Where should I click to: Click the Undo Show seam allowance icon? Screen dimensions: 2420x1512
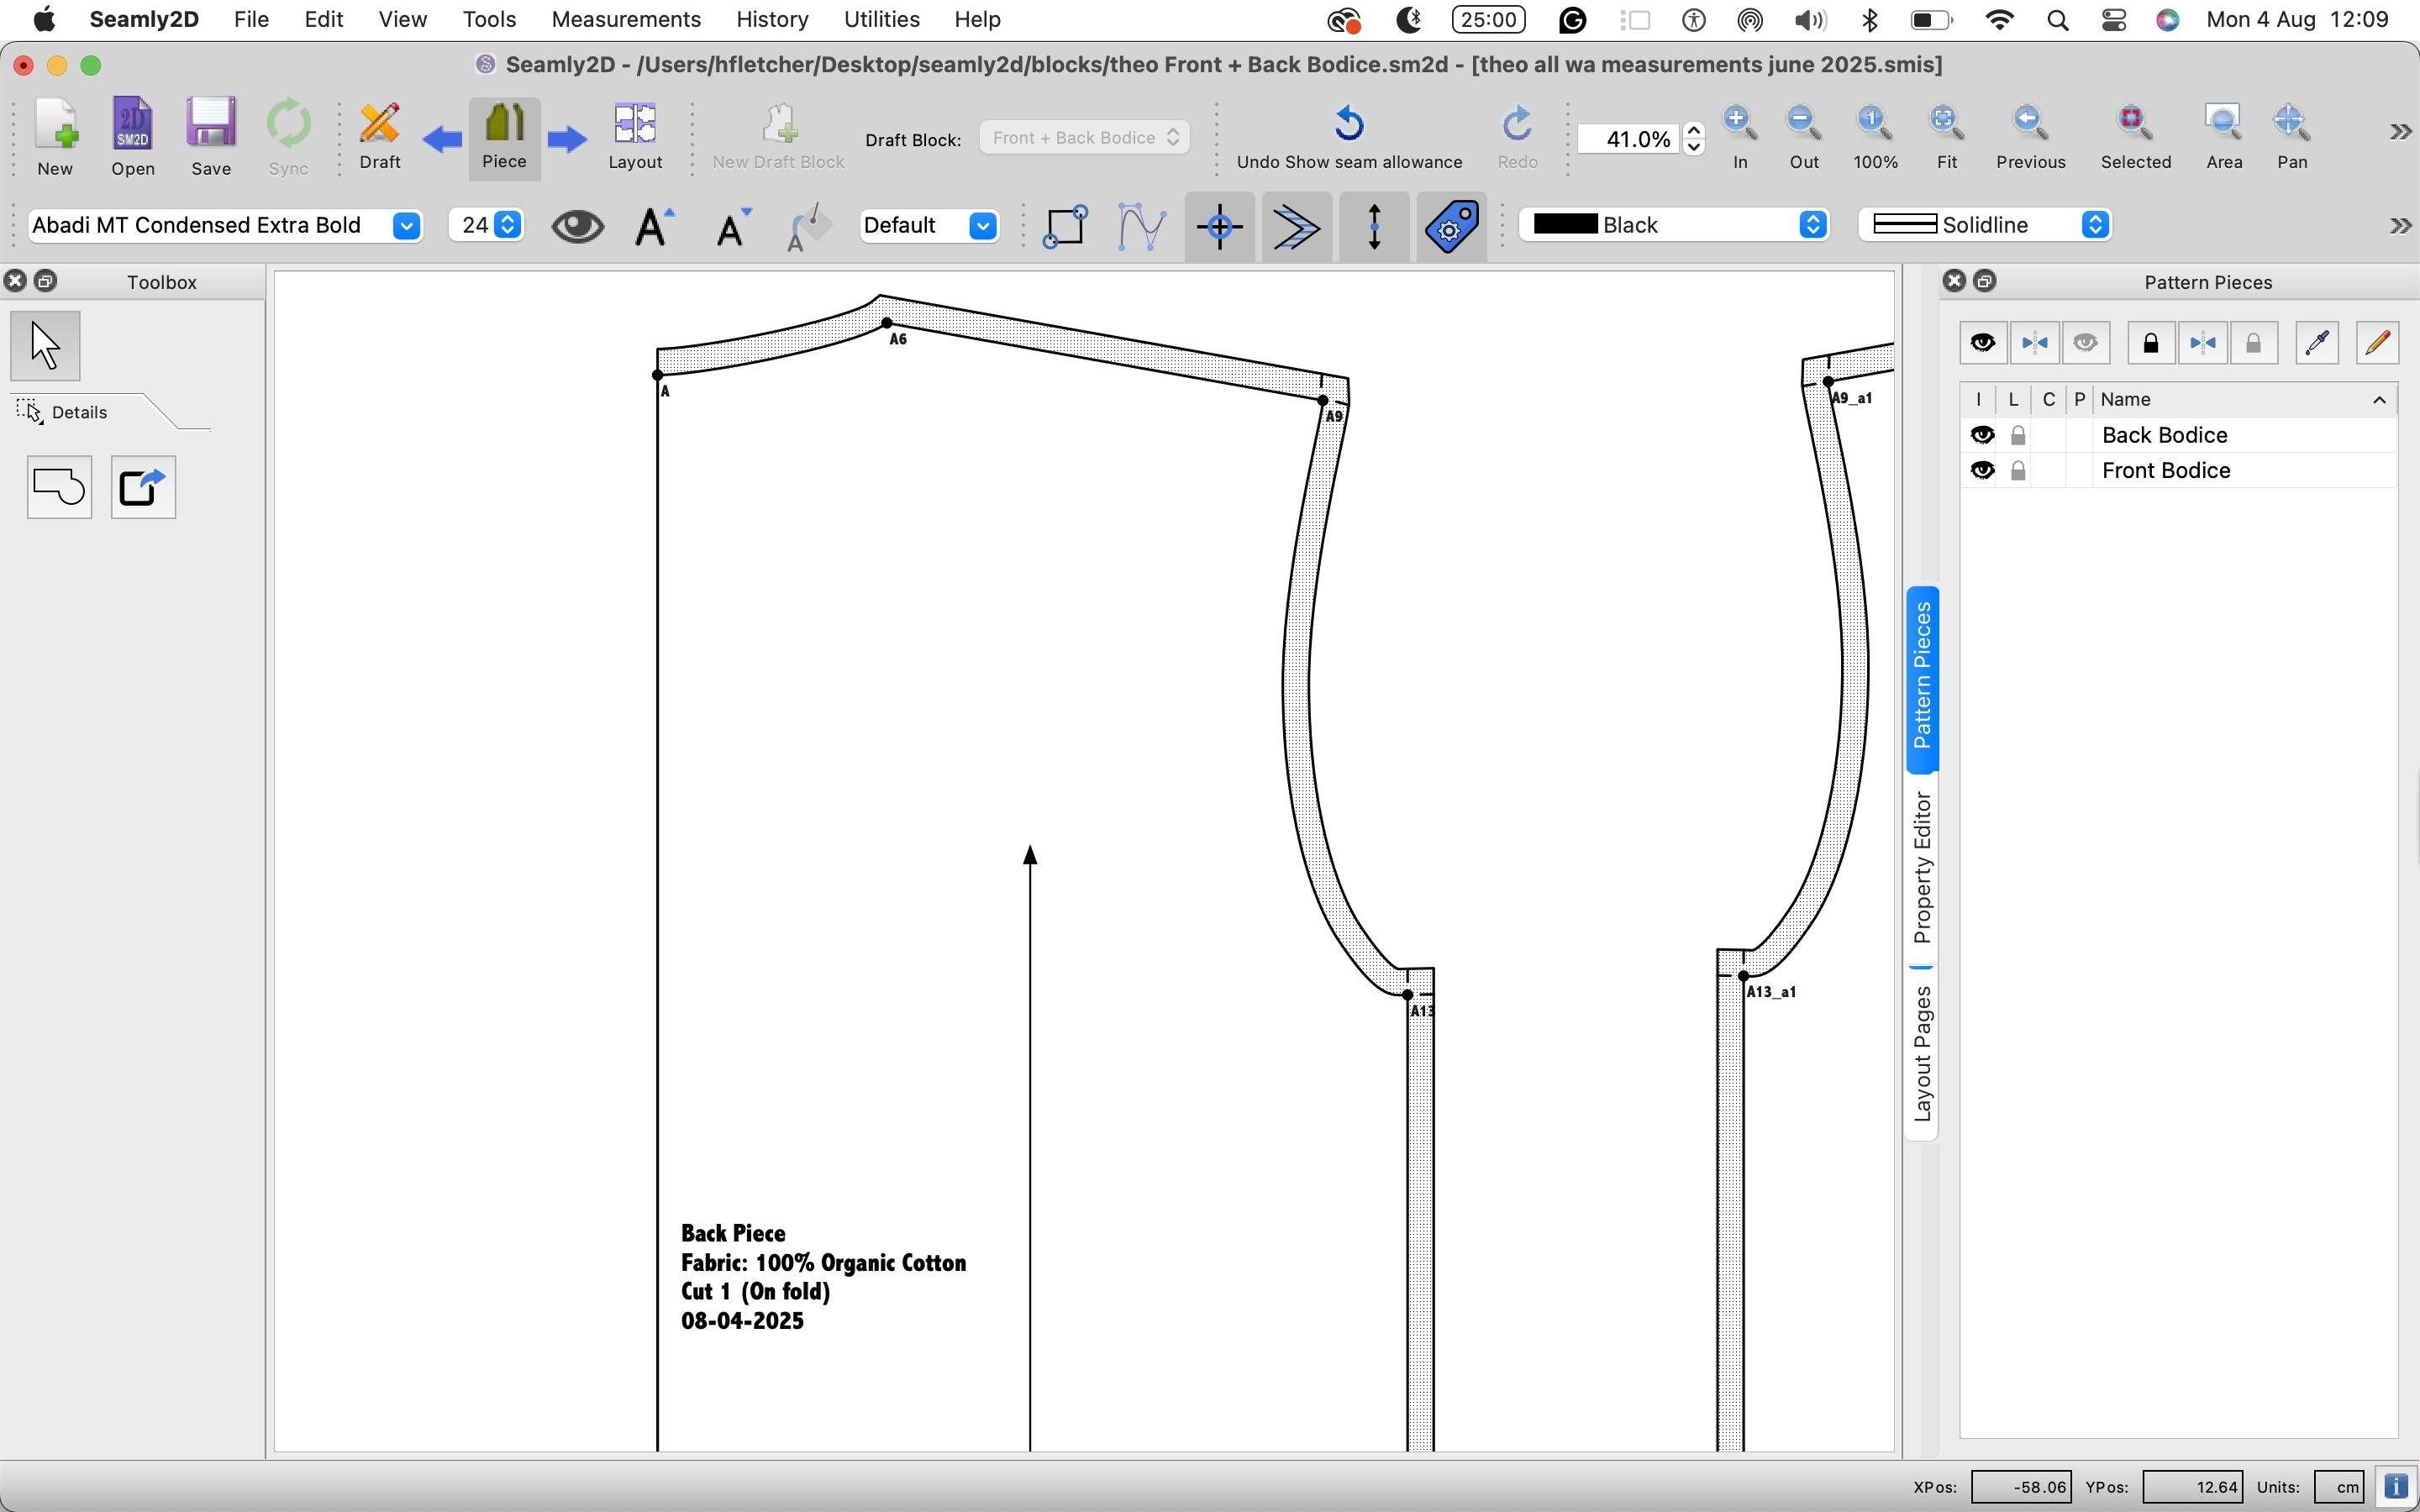pos(1349,124)
